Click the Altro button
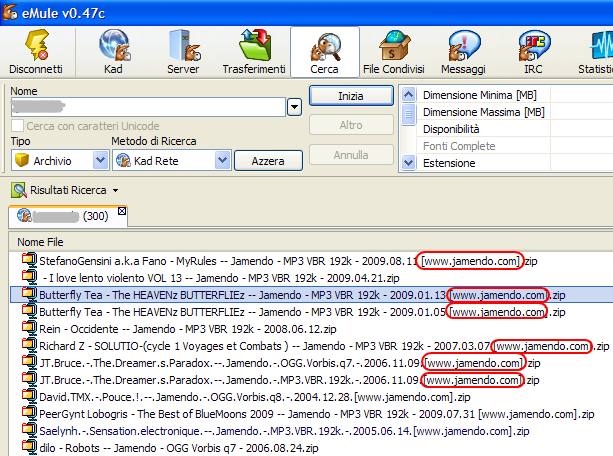This screenshot has height=456, width=613. coord(351,125)
